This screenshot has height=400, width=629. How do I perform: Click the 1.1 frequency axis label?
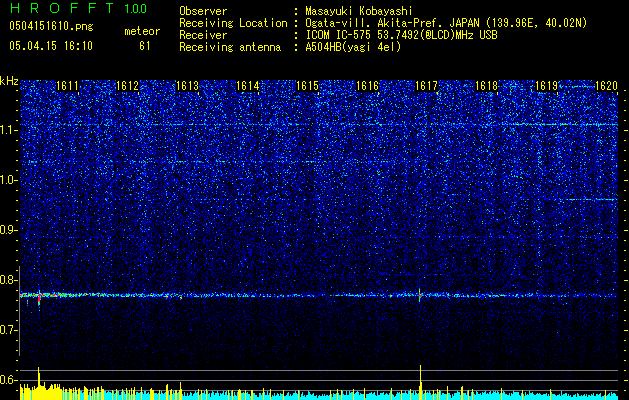[9, 130]
